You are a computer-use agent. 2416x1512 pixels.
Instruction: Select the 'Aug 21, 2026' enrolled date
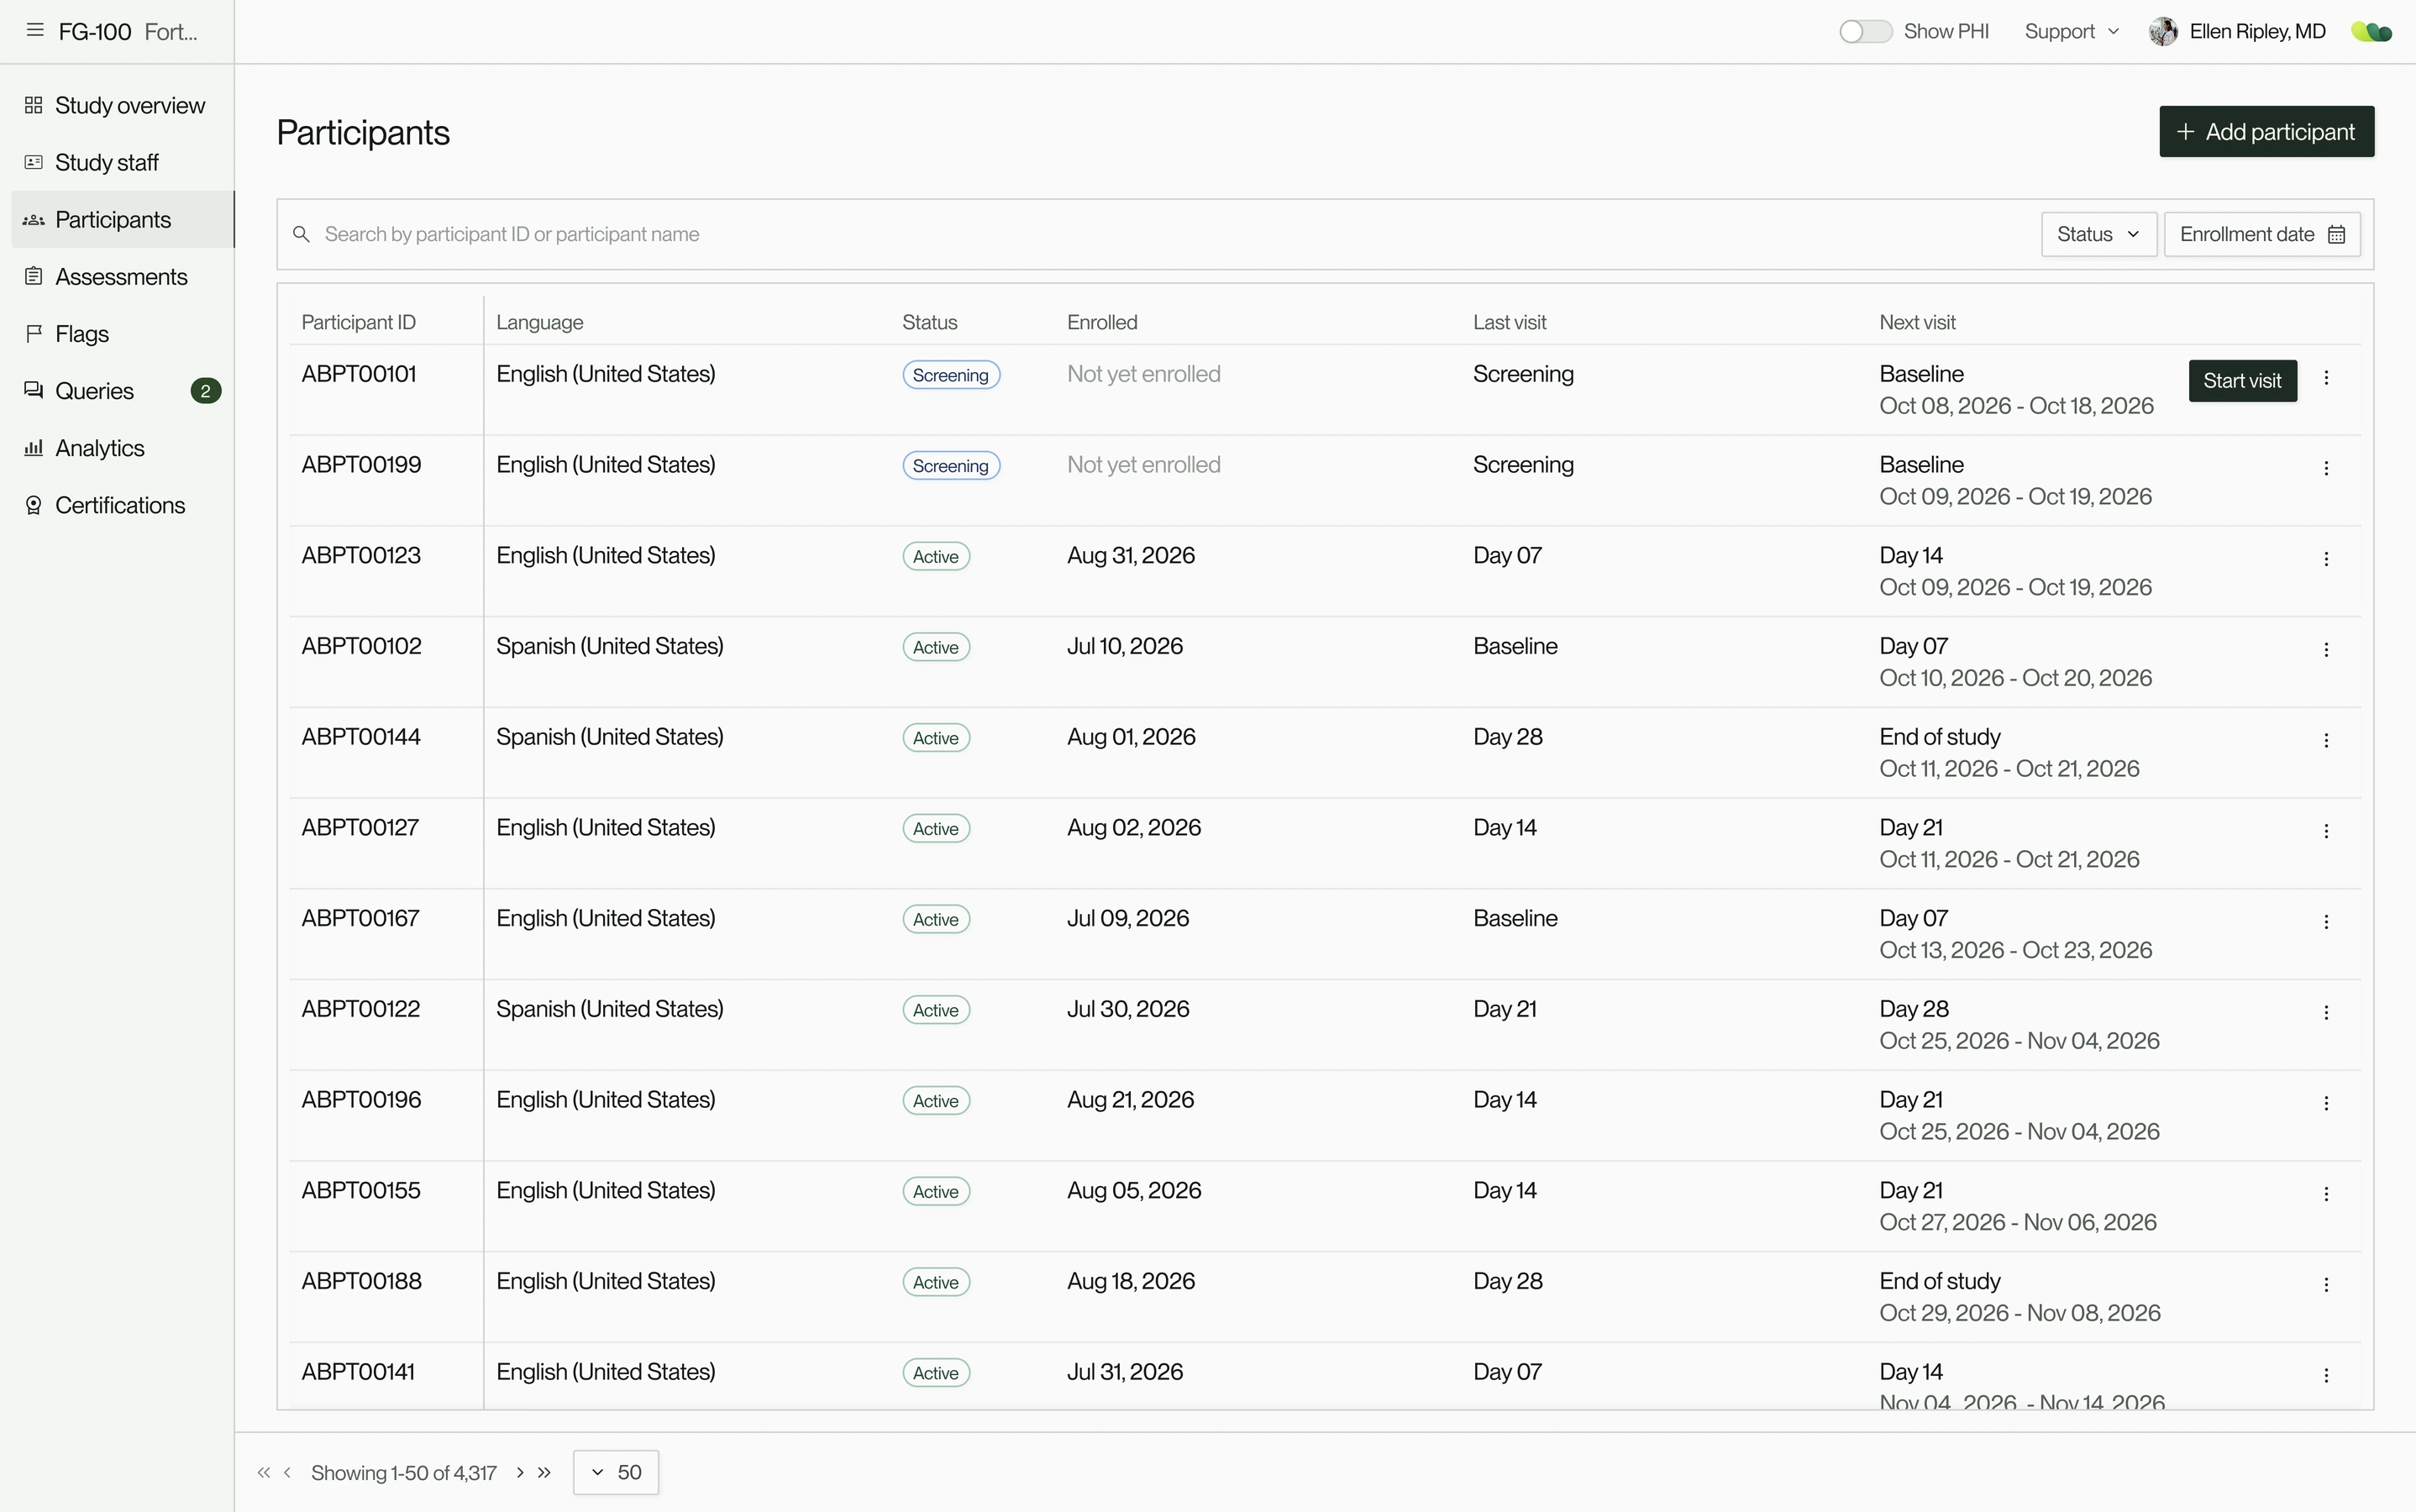pyautogui.click(x=1130, y=1100)
